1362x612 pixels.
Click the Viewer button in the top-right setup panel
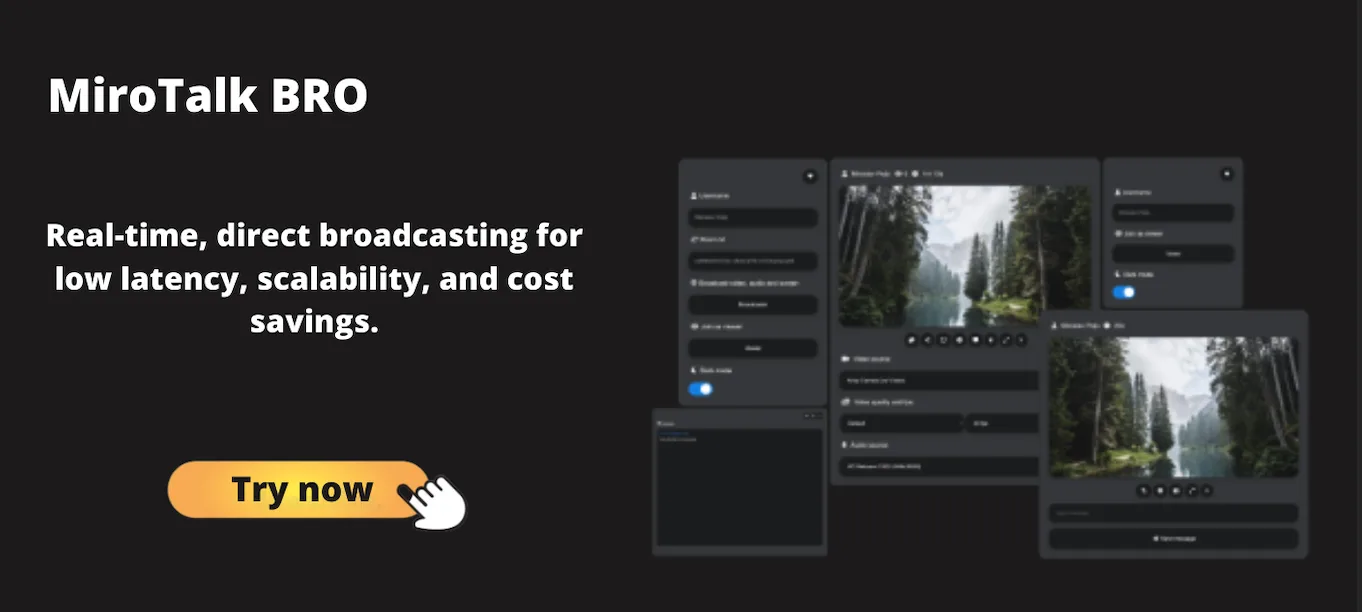tap(1173, 254)
